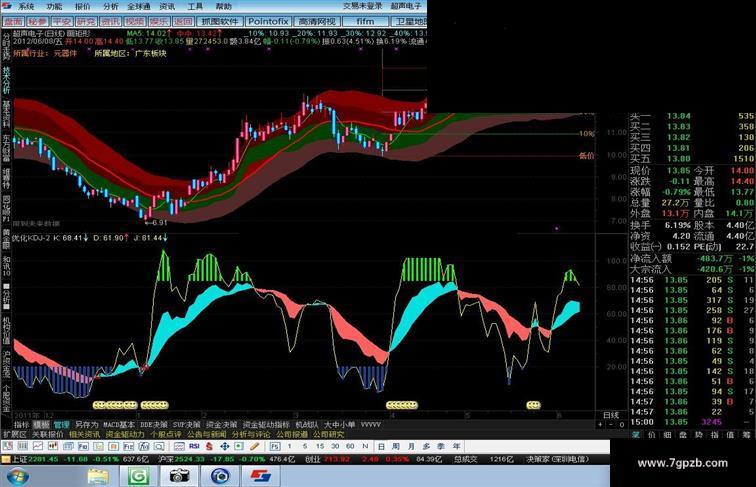This screenshot has width=756, height=487.
Task: Click the pencil drawing tool icon
Action: point(255,446)
